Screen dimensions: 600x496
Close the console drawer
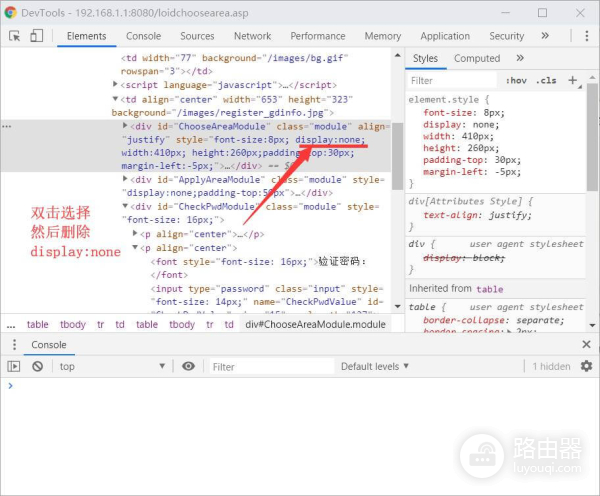pos(586,345)
